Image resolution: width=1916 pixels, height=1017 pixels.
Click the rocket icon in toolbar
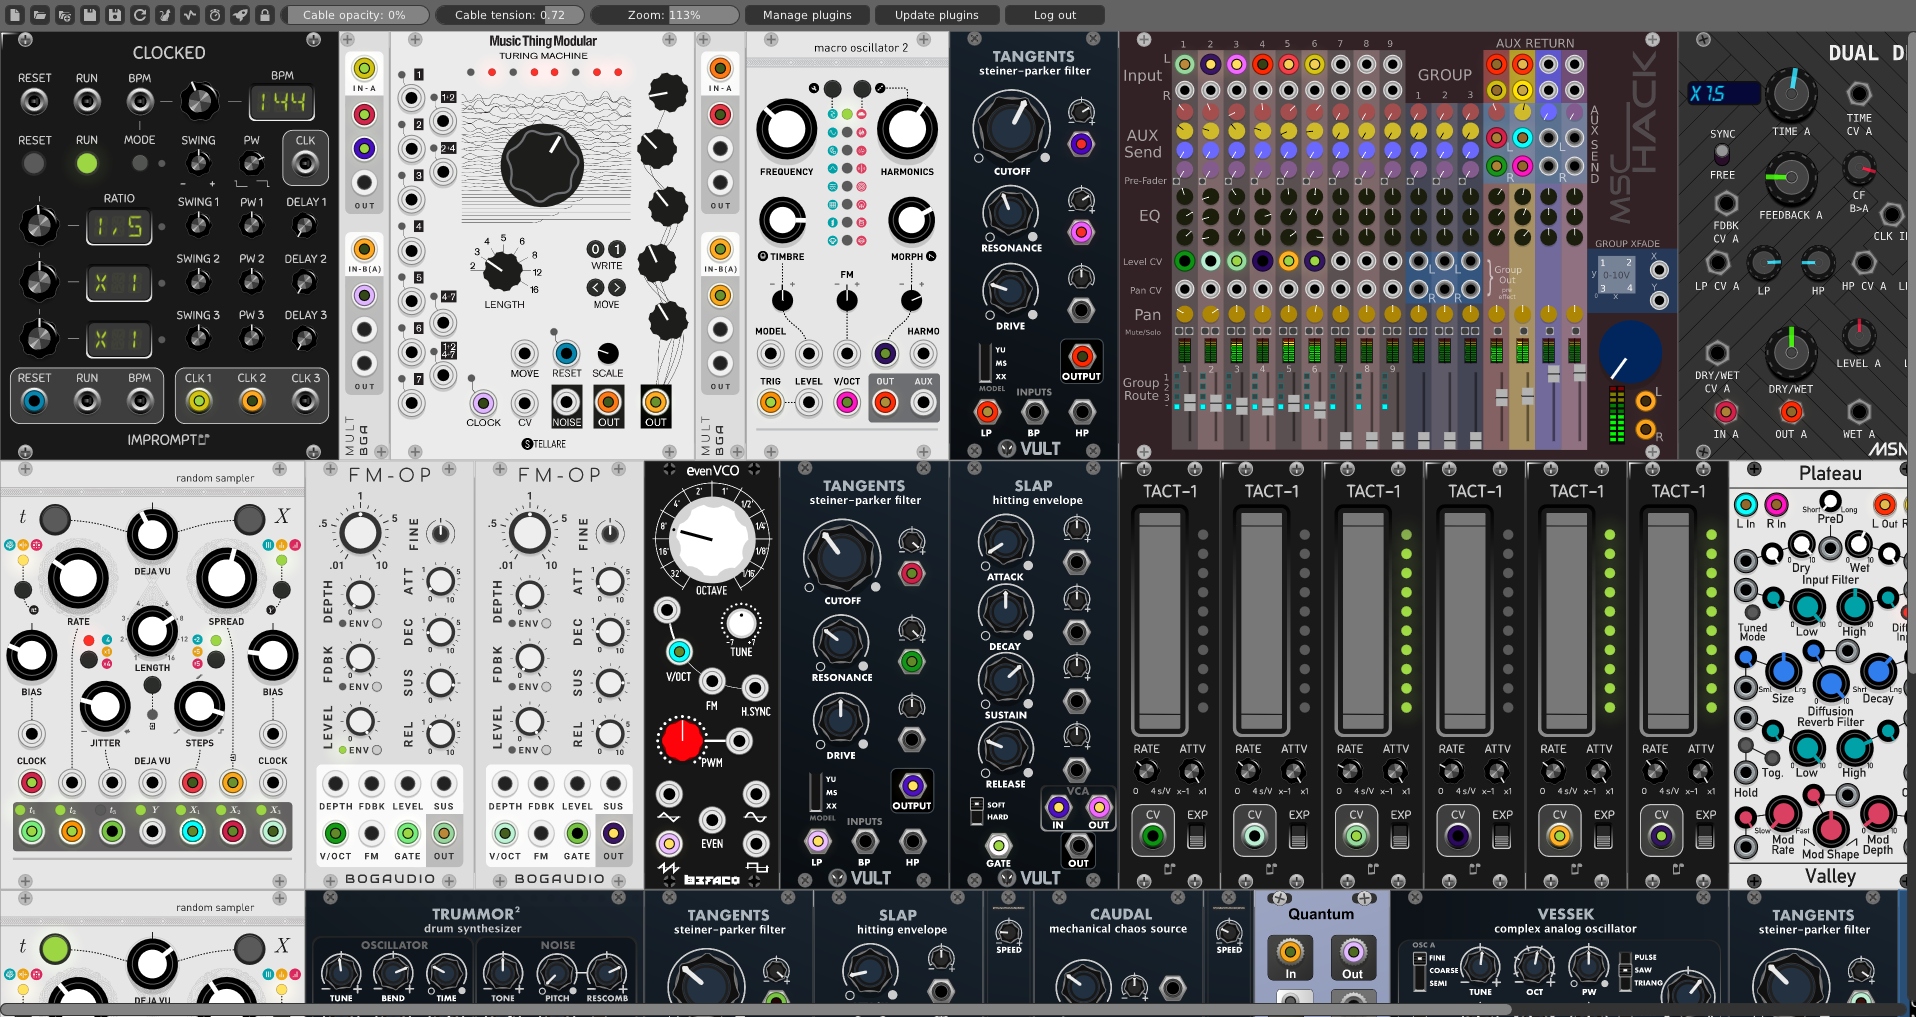(239, 15)
